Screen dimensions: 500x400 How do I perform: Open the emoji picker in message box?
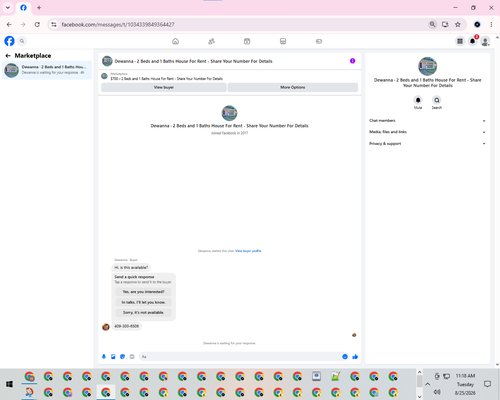[x=345, y=357]
